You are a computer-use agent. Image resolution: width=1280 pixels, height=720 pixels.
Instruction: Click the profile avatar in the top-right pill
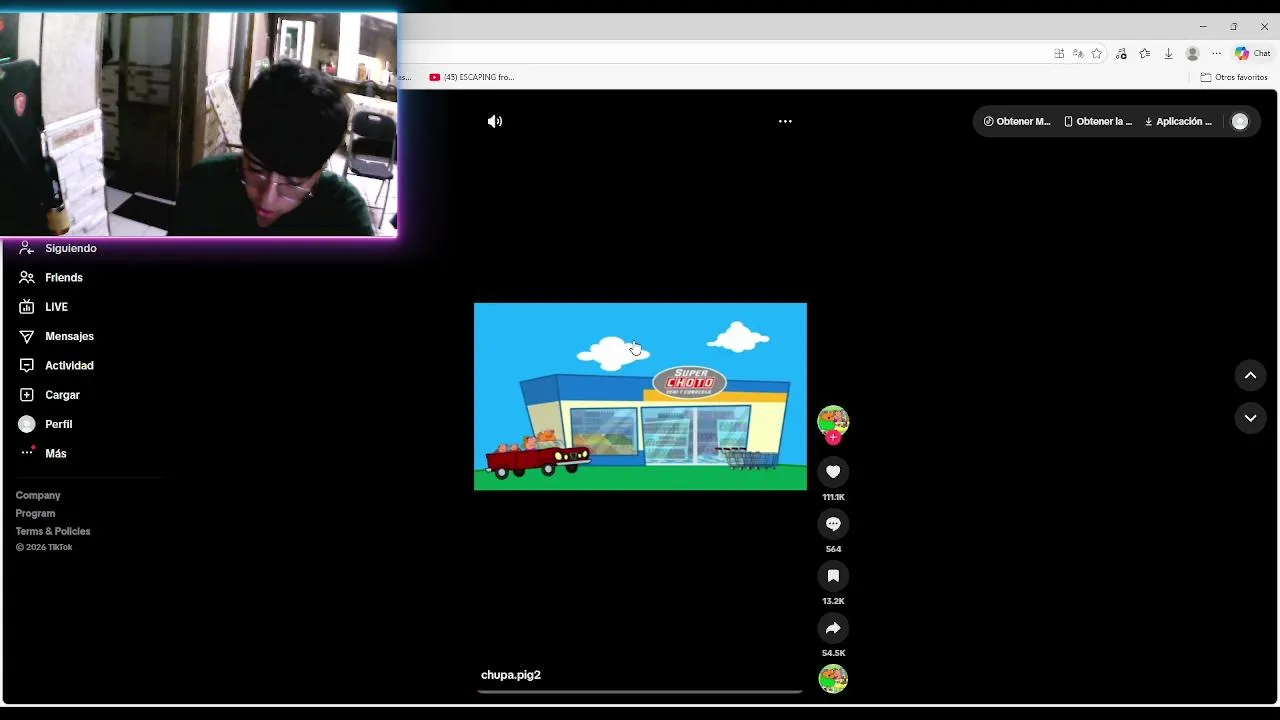(x=1240, y=121)
